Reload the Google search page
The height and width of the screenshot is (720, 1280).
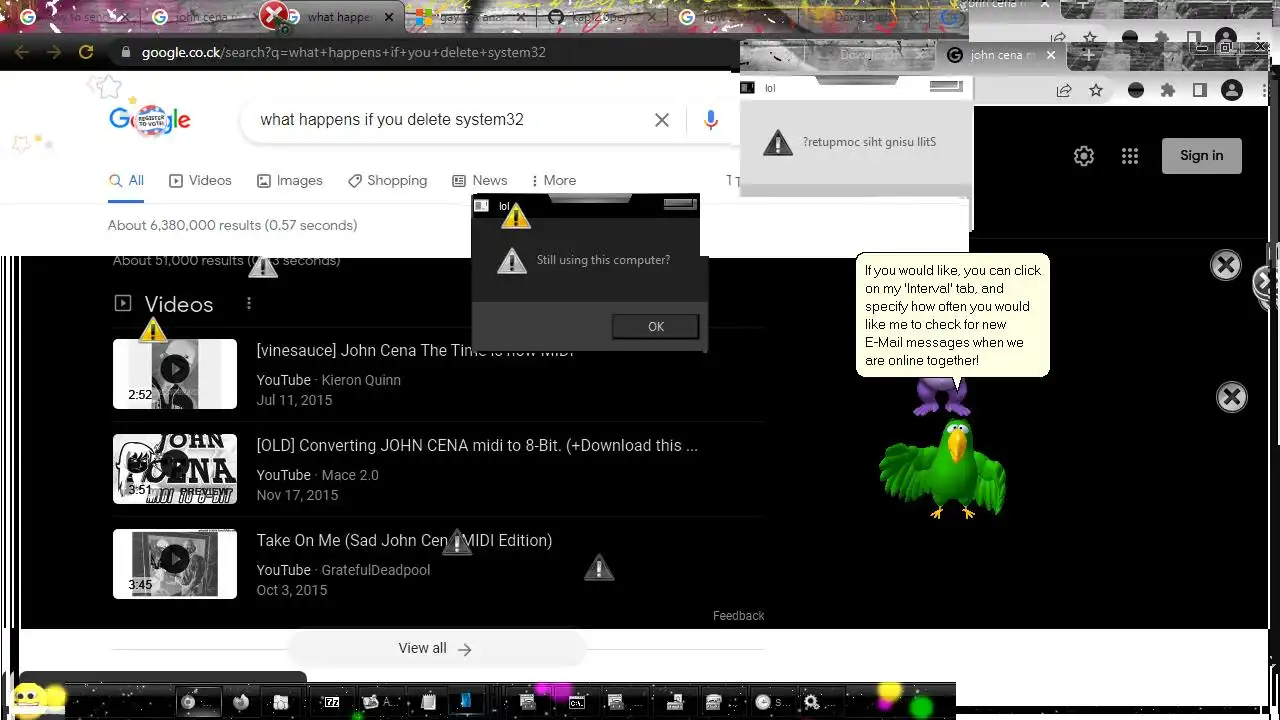click(x=86, y=52)
